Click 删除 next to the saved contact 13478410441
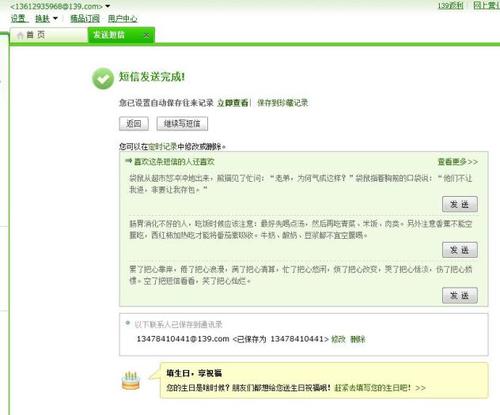Viewport: 500px width, 415px height. [358, 339]
